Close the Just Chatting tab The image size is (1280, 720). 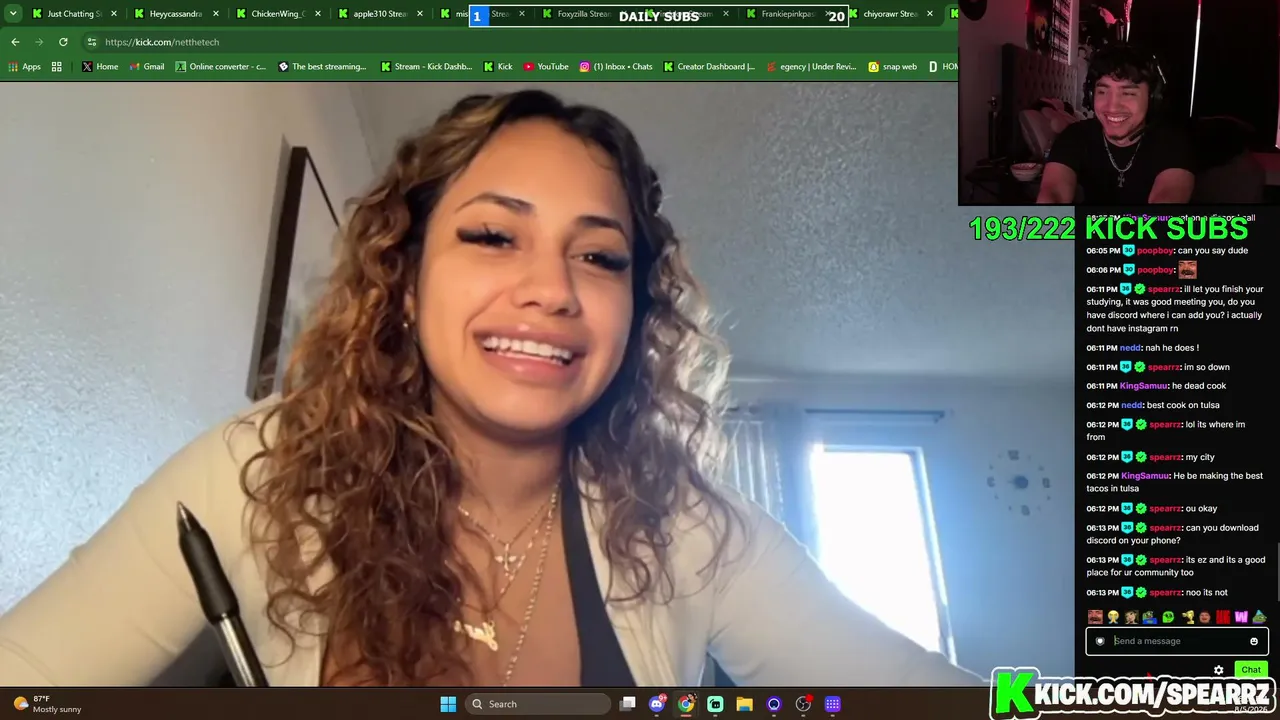[114, 14]
